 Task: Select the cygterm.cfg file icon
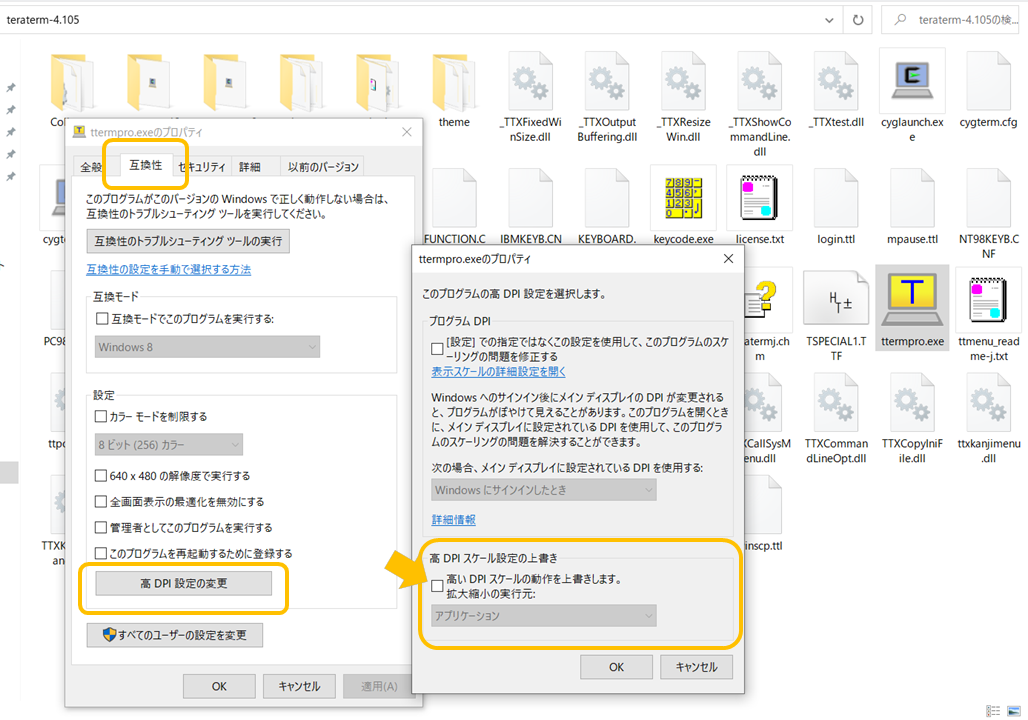989,81
